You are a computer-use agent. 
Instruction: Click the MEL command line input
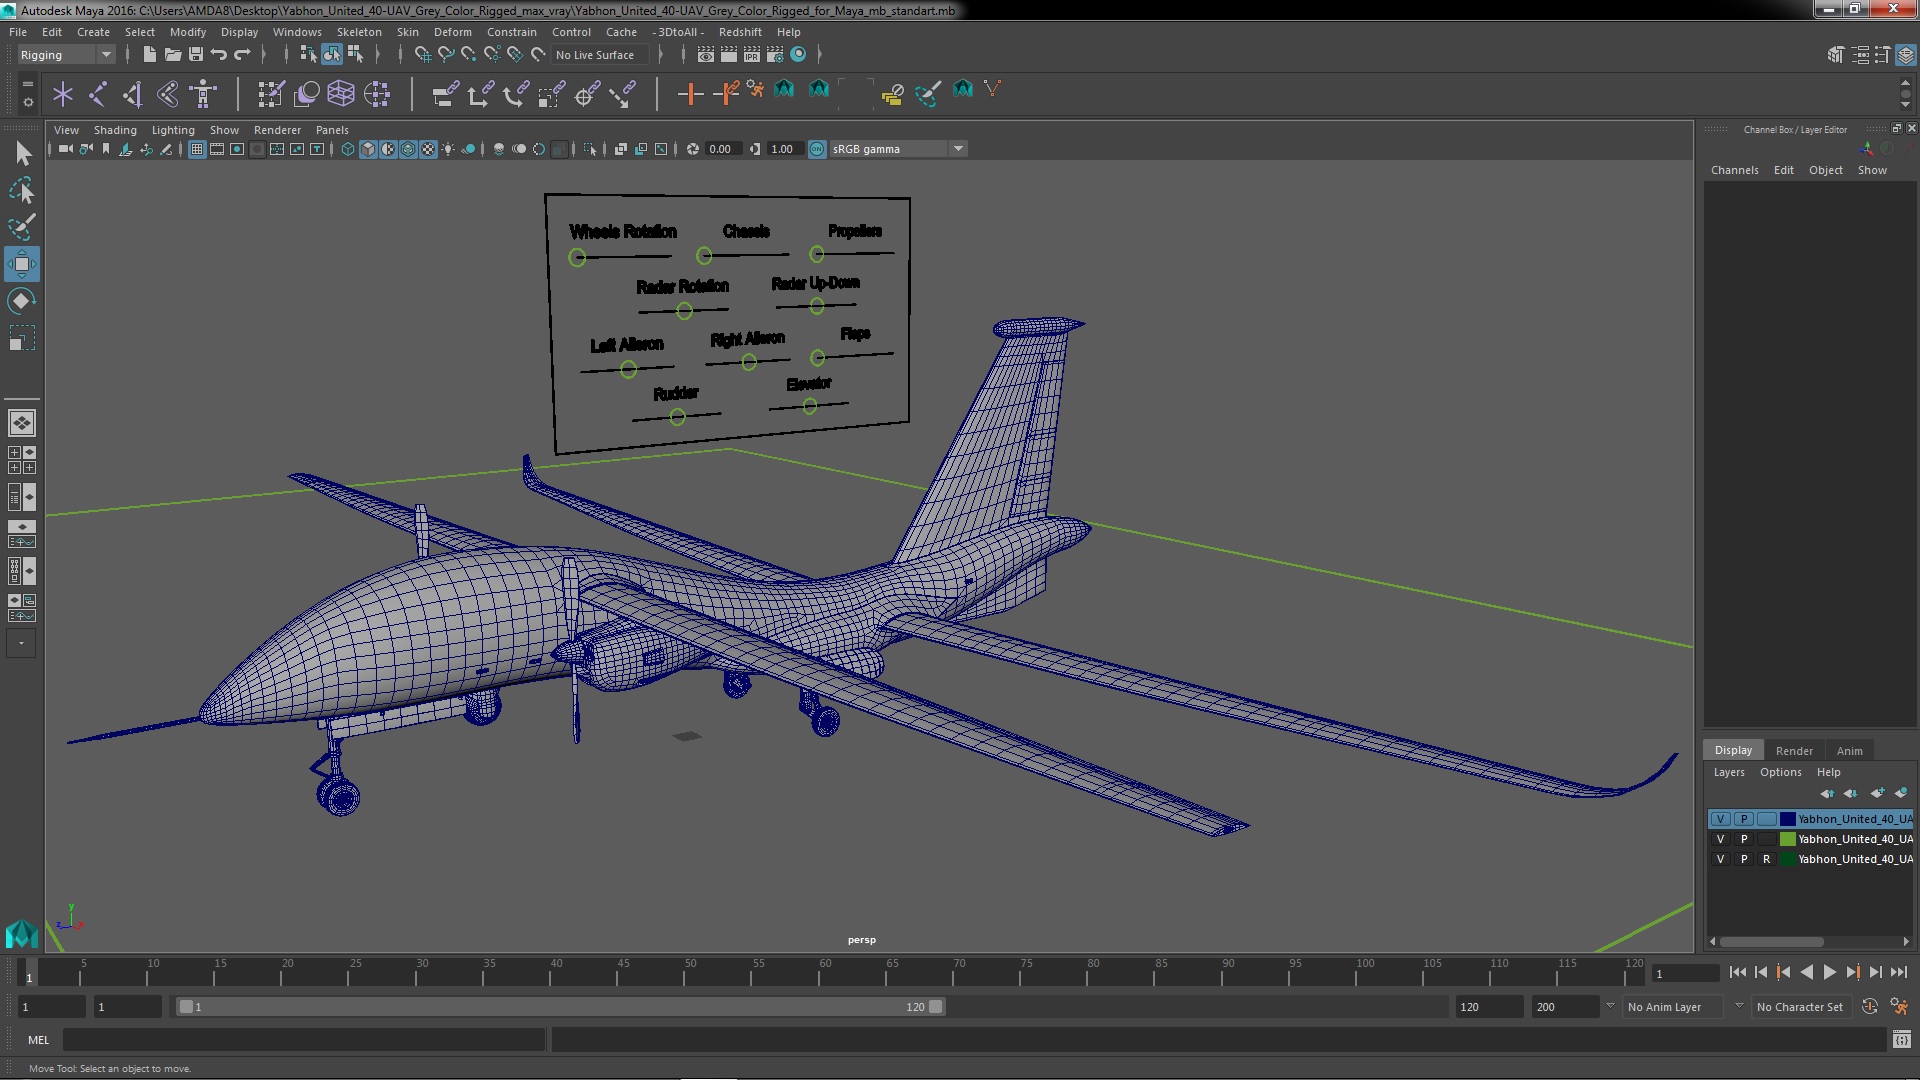304,1040
